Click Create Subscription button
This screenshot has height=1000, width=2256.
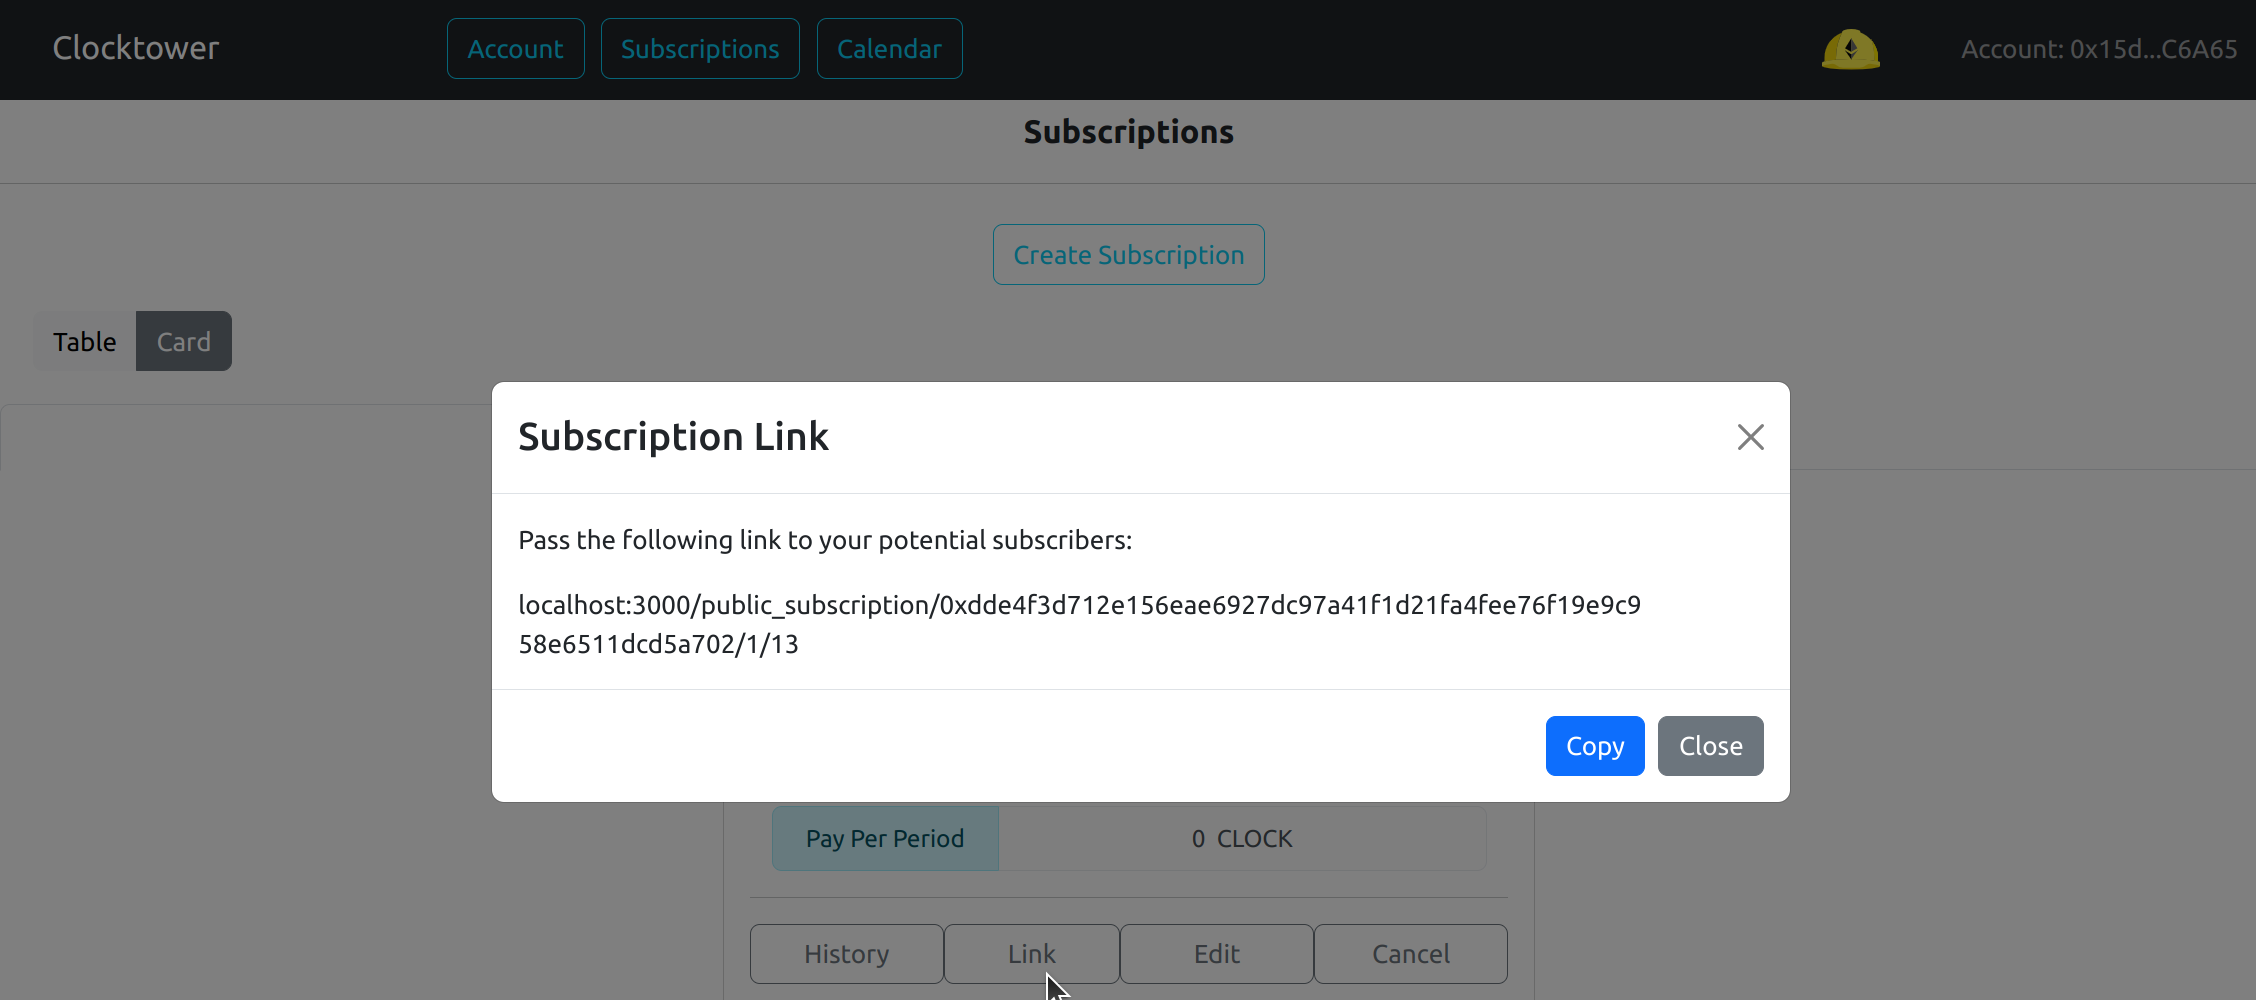click(x=1128, y=255)
